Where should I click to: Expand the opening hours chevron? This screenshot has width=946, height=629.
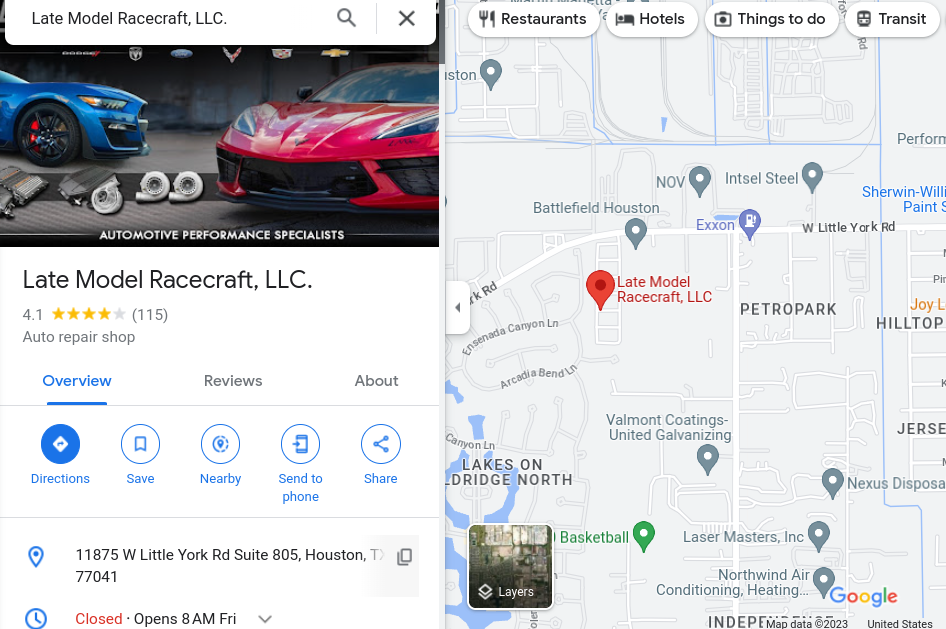pos(265,619)
